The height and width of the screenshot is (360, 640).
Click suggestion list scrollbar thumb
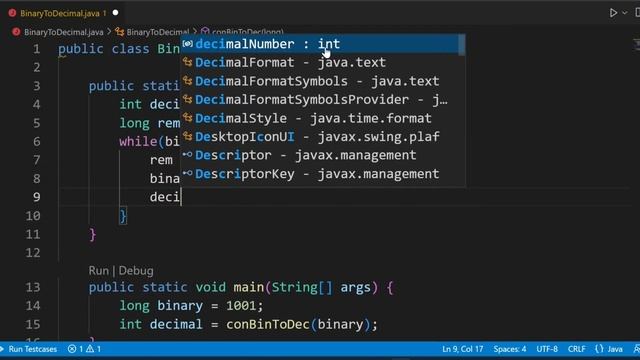(462, 45)
